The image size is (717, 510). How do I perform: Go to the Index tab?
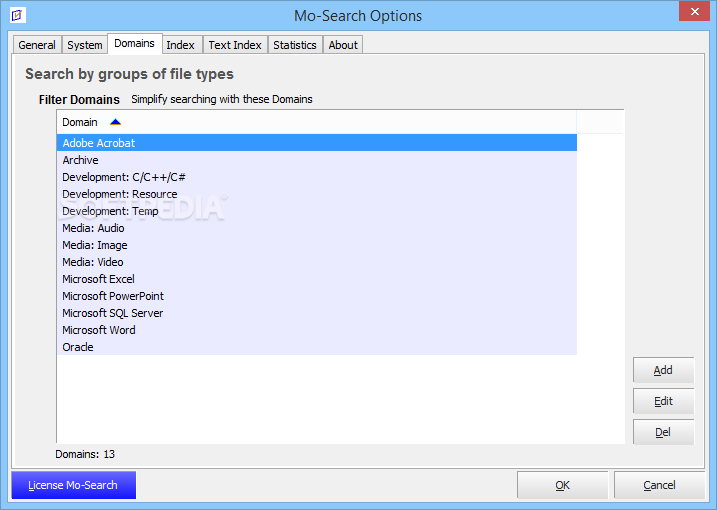coord(181,45)
